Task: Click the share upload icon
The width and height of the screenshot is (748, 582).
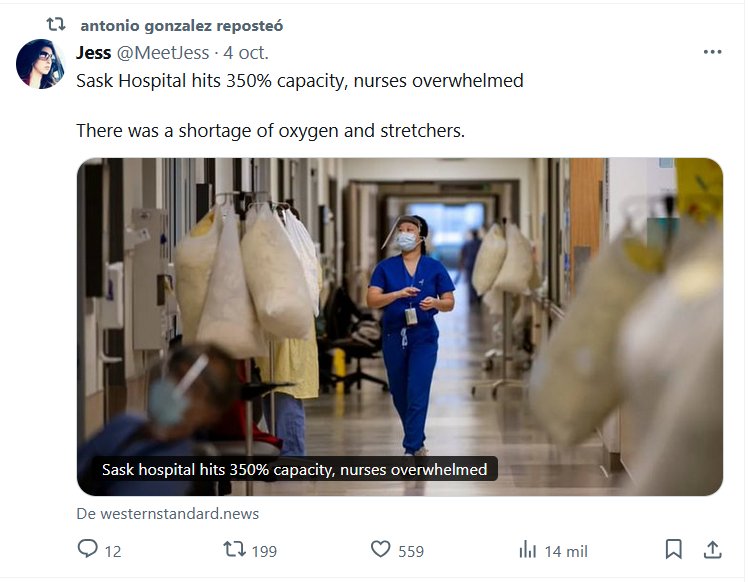Action: 712,549
